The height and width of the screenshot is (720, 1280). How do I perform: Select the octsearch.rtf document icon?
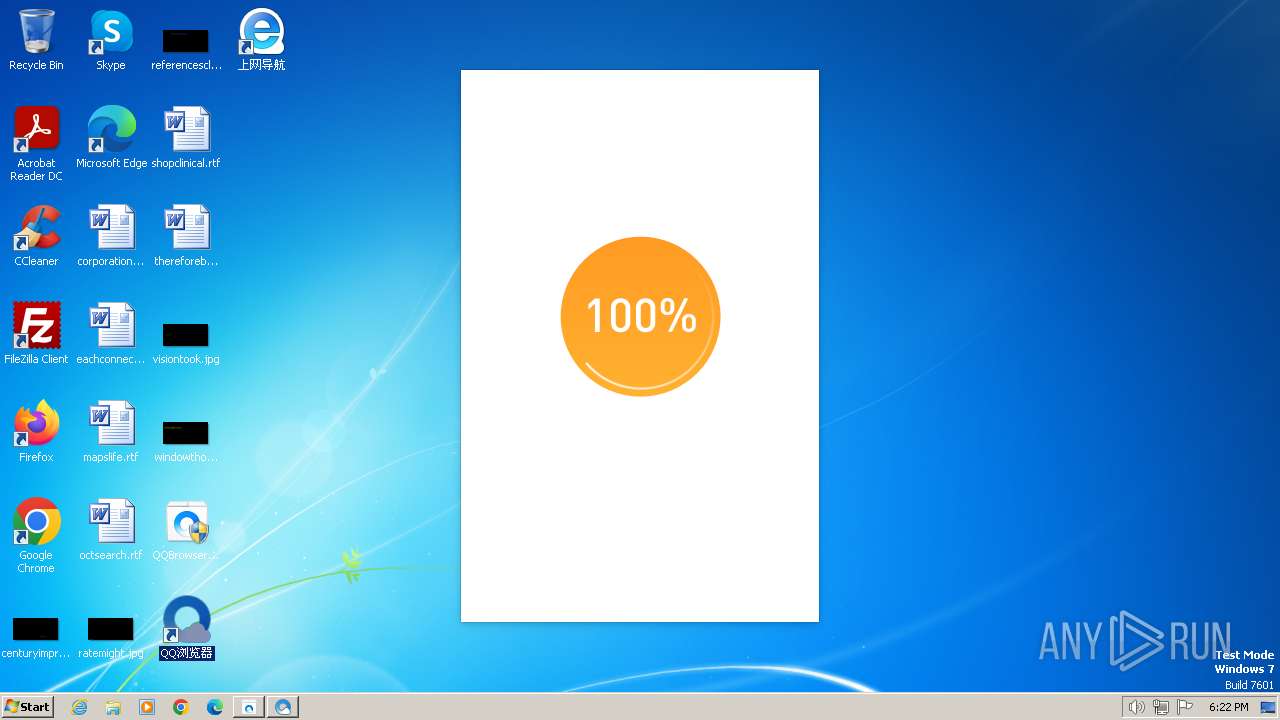[x=111, y=530]
